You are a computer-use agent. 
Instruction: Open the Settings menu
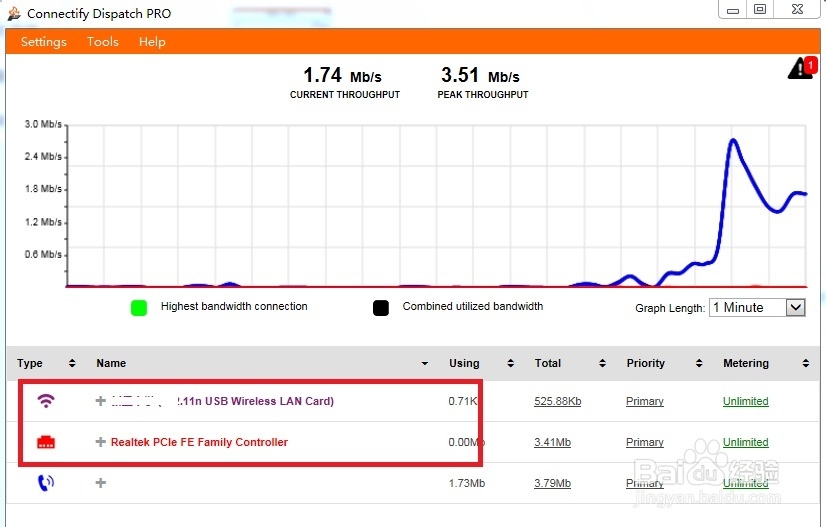click(44, 42)
